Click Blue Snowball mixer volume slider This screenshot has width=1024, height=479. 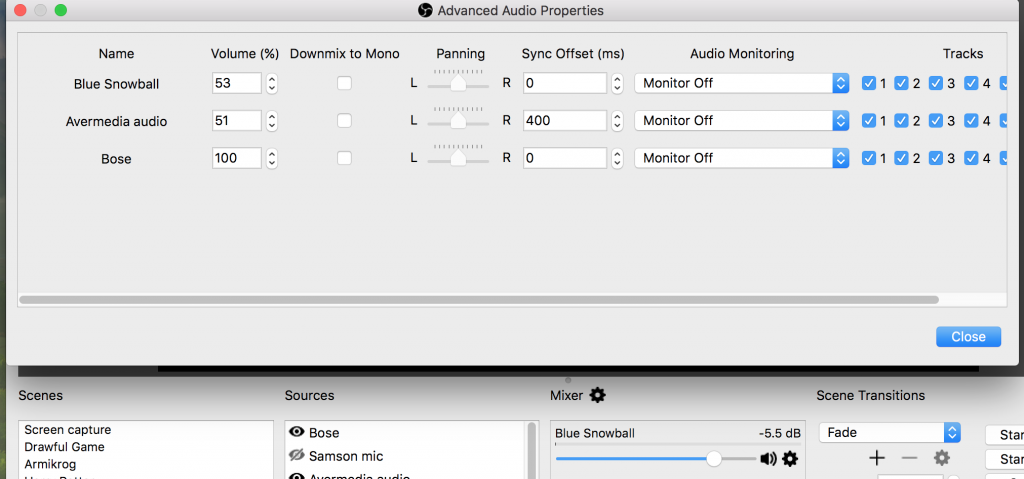pos(656,459)
